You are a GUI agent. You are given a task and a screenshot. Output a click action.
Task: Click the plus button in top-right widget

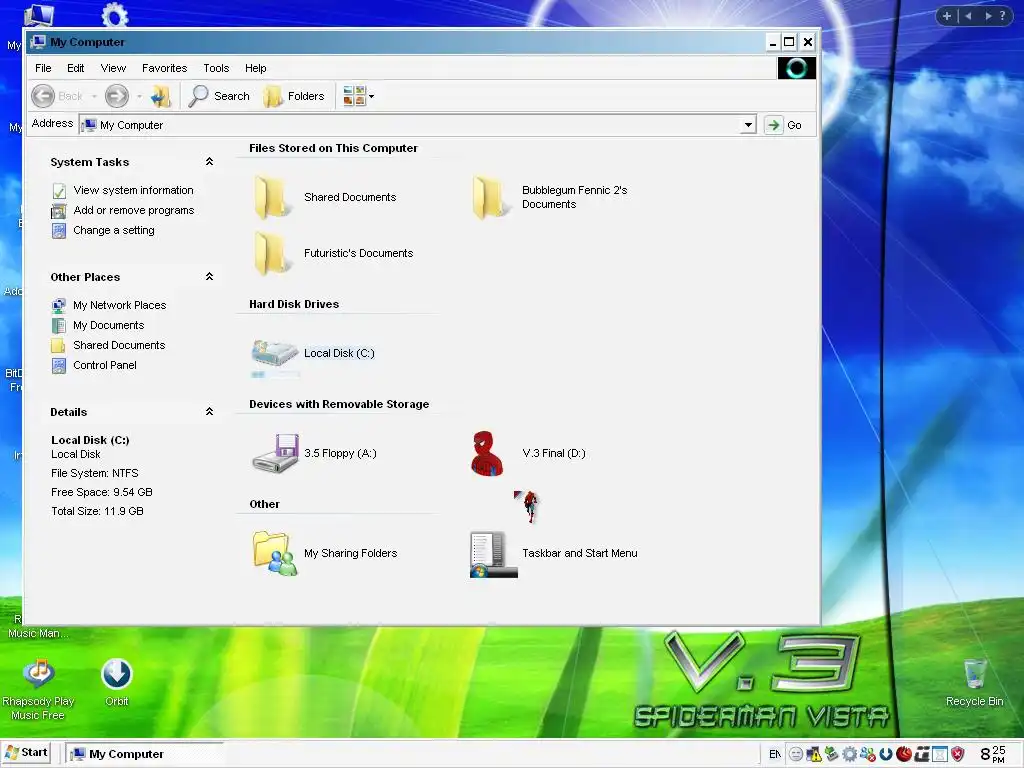coord(946,16)
